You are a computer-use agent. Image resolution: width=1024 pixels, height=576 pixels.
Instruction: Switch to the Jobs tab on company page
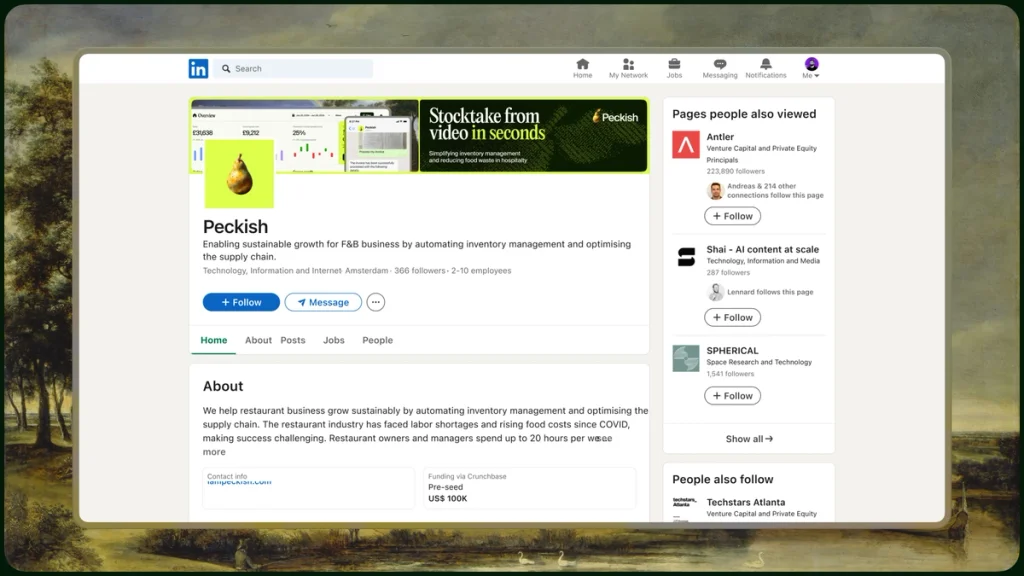pos(334,340)
